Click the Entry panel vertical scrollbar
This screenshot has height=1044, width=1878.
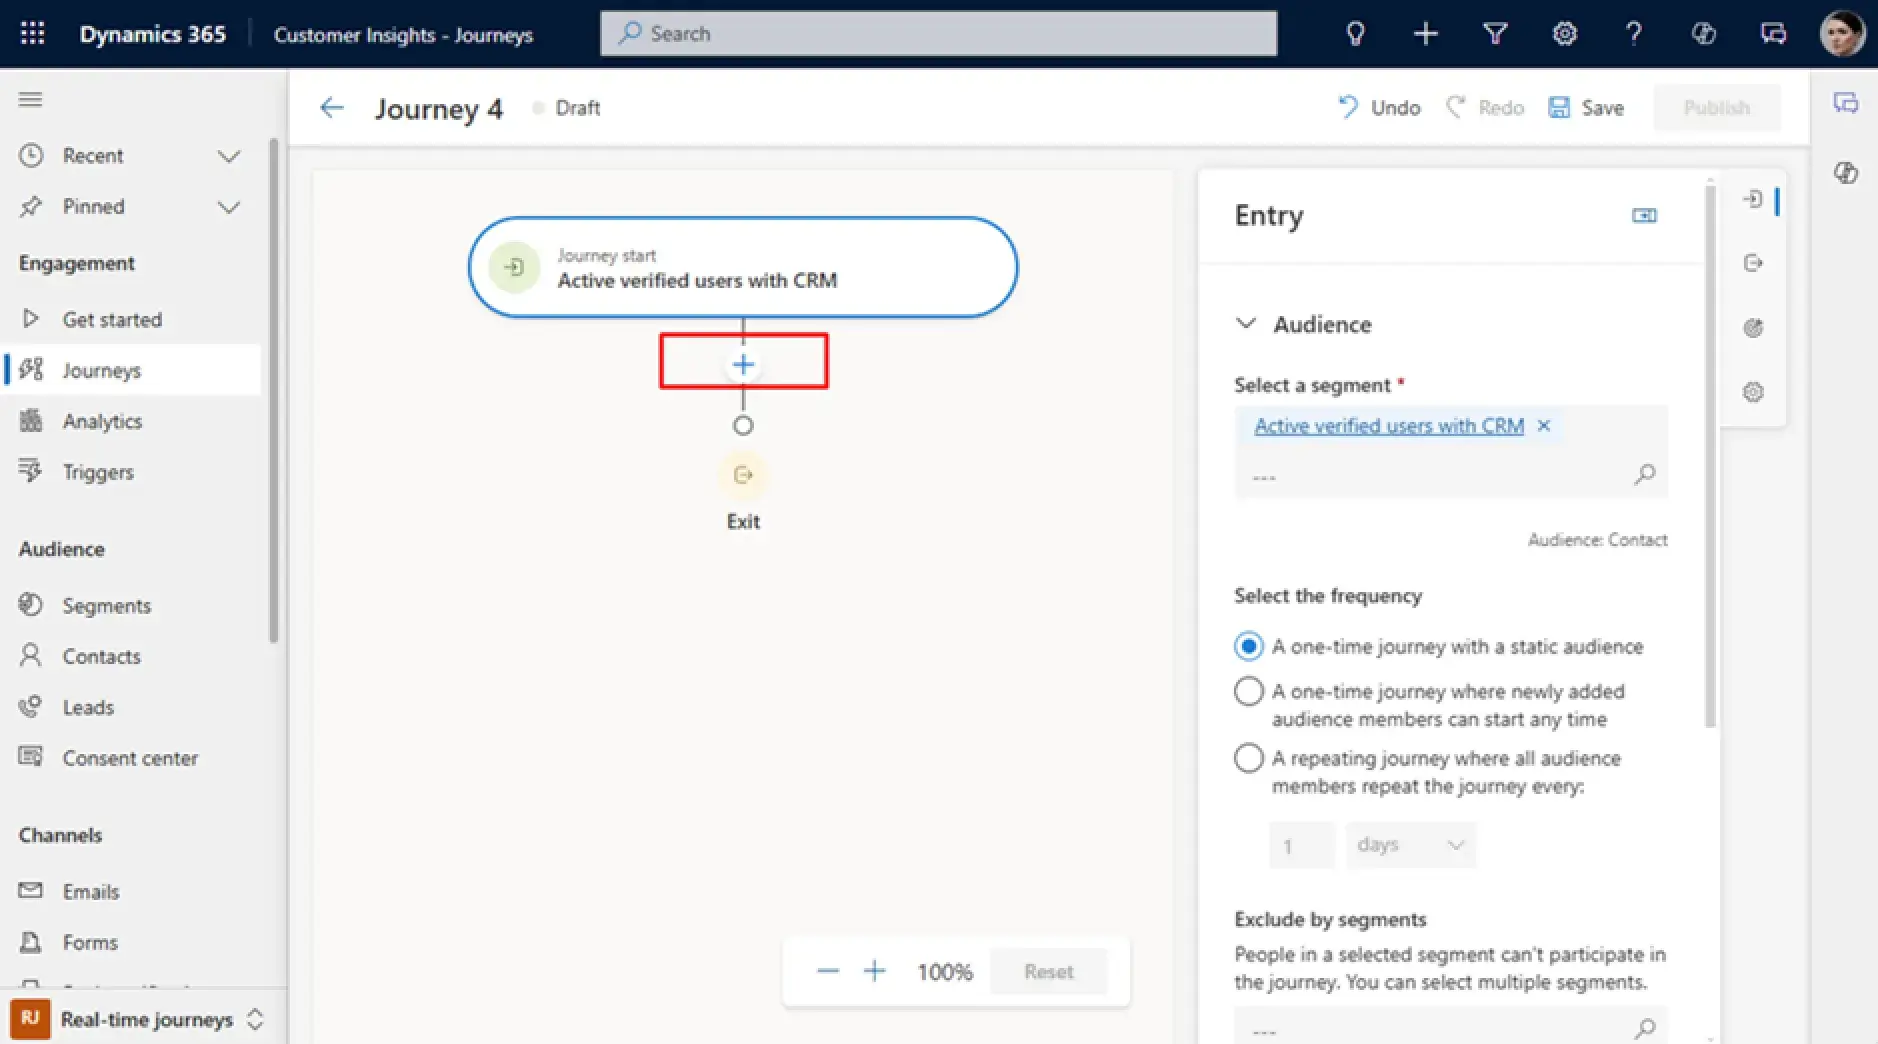pos(1710,455)
